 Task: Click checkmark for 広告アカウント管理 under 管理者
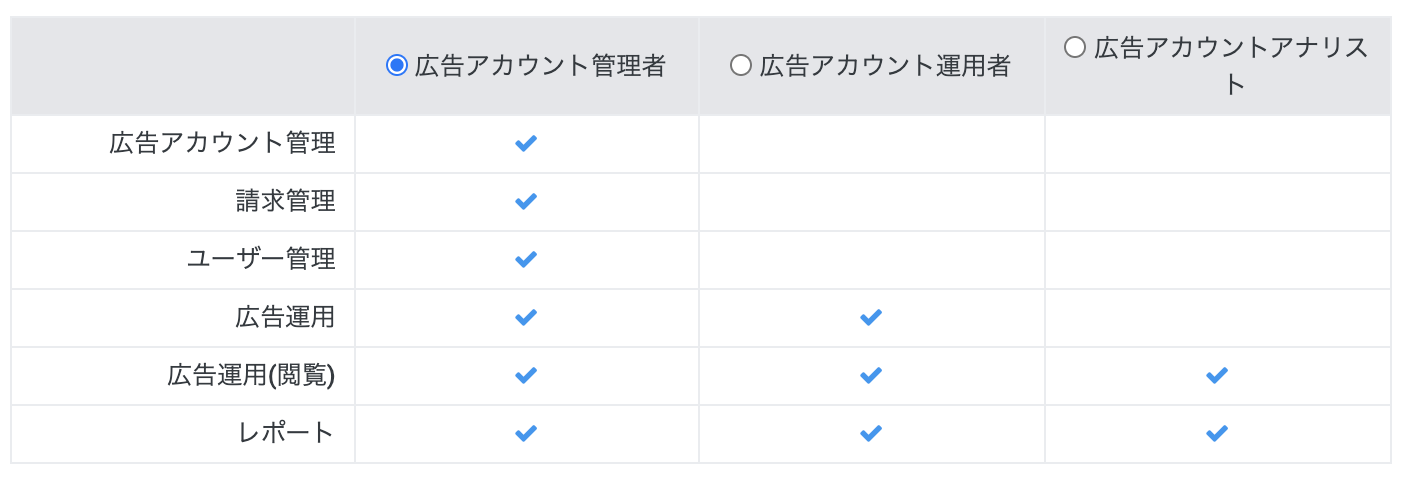[x=526, y=143]
